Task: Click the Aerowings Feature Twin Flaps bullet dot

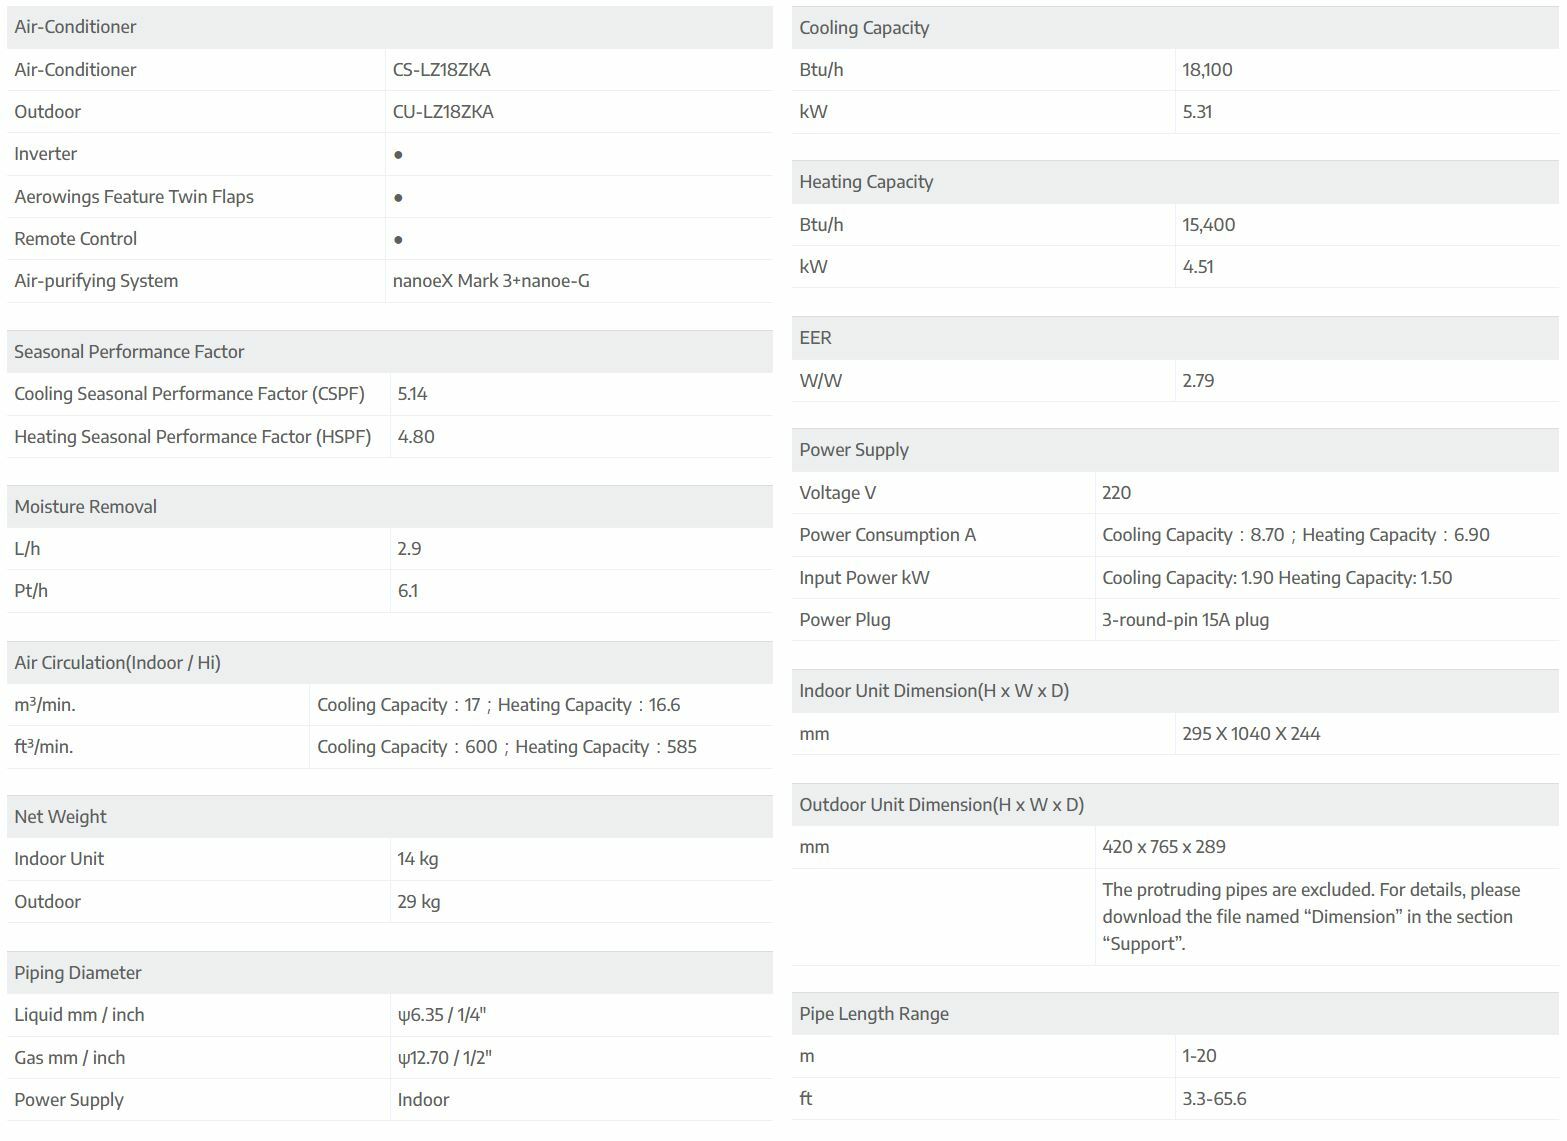Action: pyautogui.click(x=398, y=198)
